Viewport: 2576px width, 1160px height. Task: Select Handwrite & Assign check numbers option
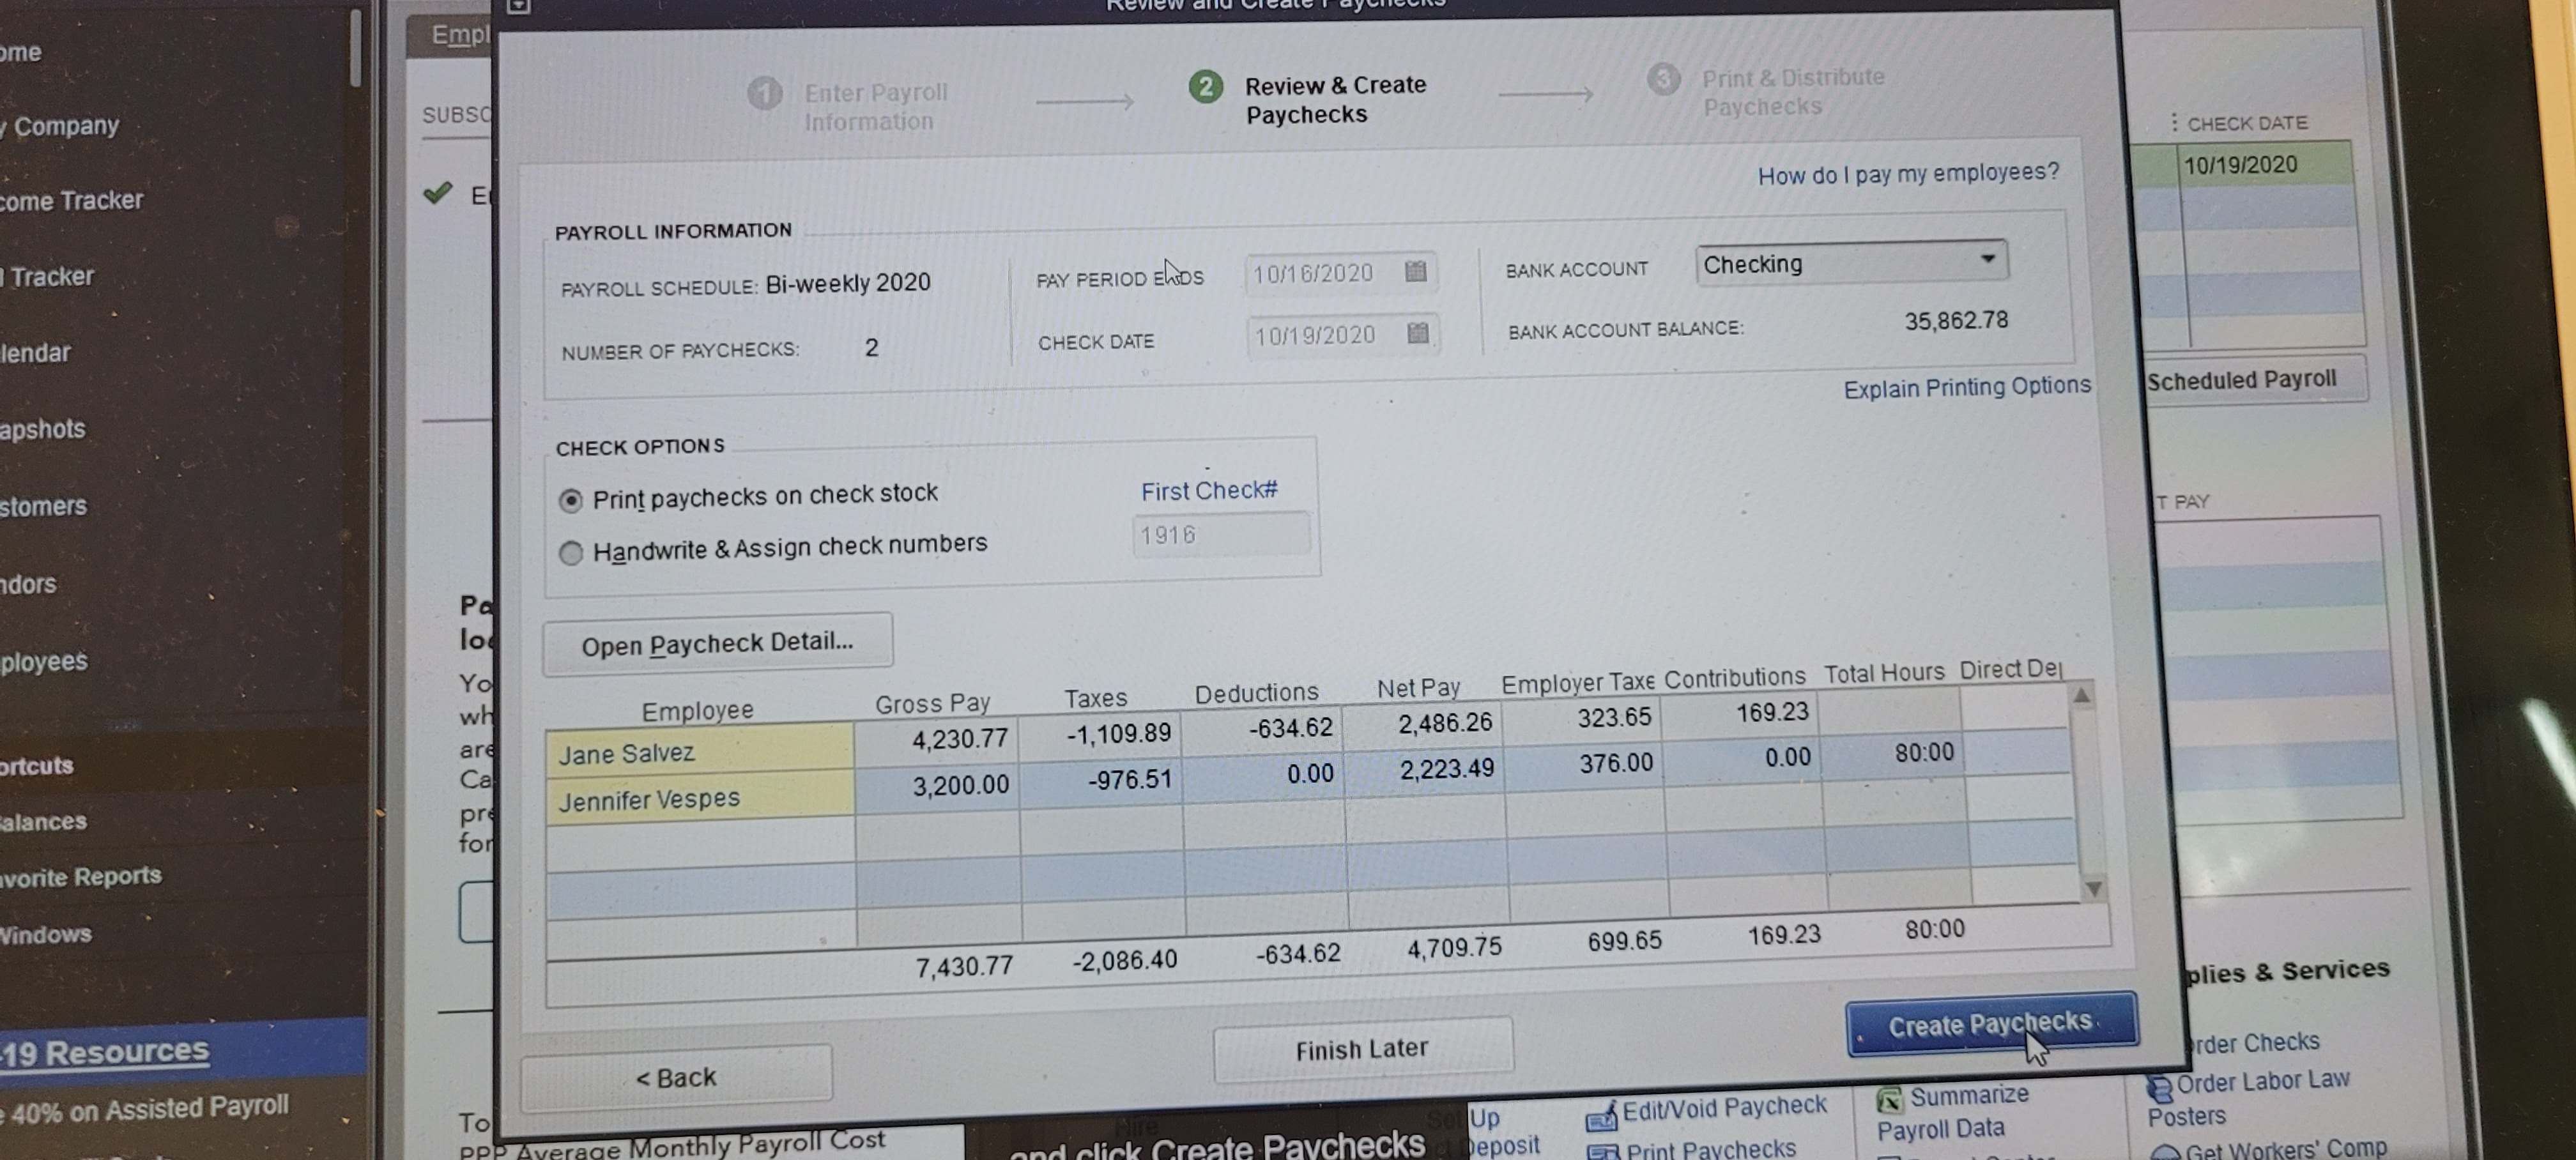point(571,553)
